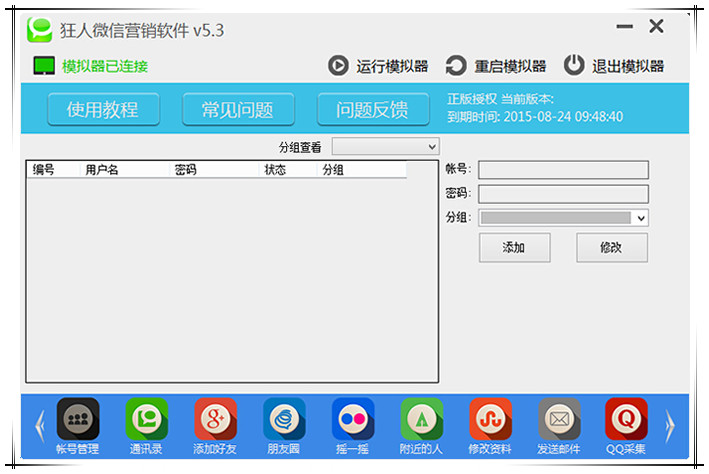This screenshot has height=474, width=709.
Task: Focus the 密码 password input field
Action: [563, 194]
